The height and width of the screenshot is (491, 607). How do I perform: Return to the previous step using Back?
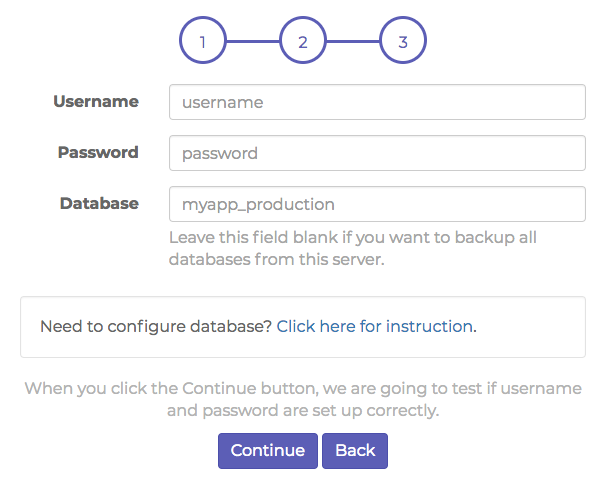[x=355, y=451]
